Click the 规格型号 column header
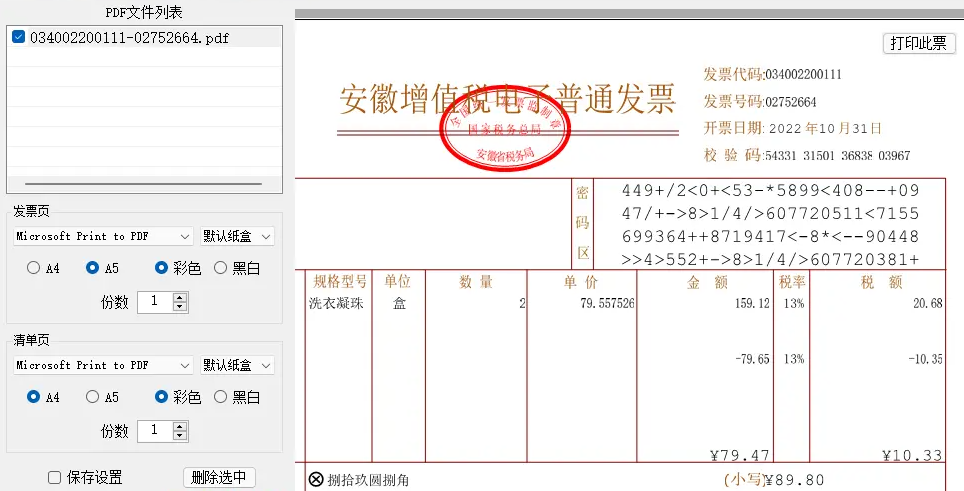The width and height of the screenshot is (964, 491). [340, 281]
